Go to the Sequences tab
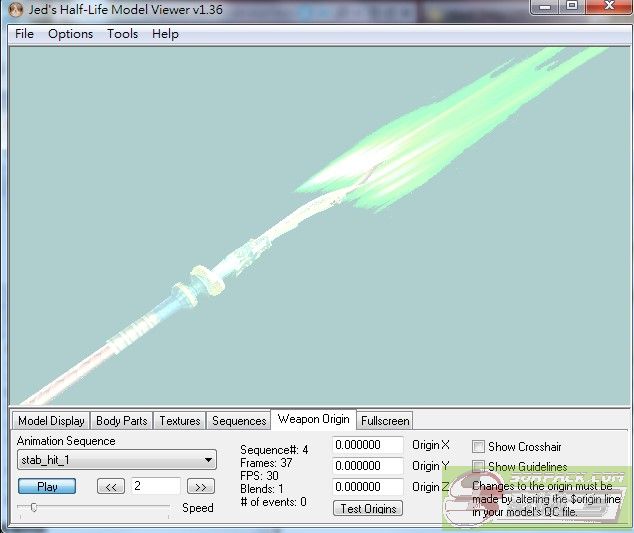634x533 pixels. 239,421
